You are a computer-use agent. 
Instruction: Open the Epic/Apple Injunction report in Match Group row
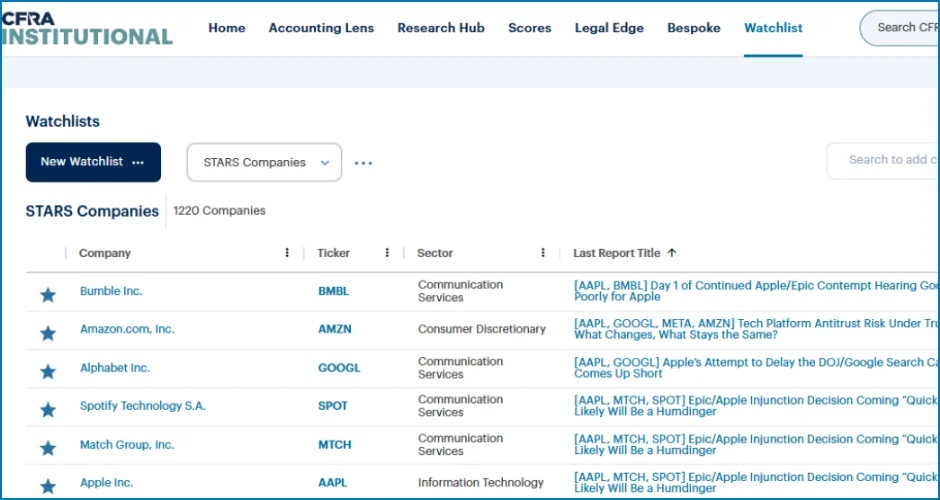click(x=757, y=444)
